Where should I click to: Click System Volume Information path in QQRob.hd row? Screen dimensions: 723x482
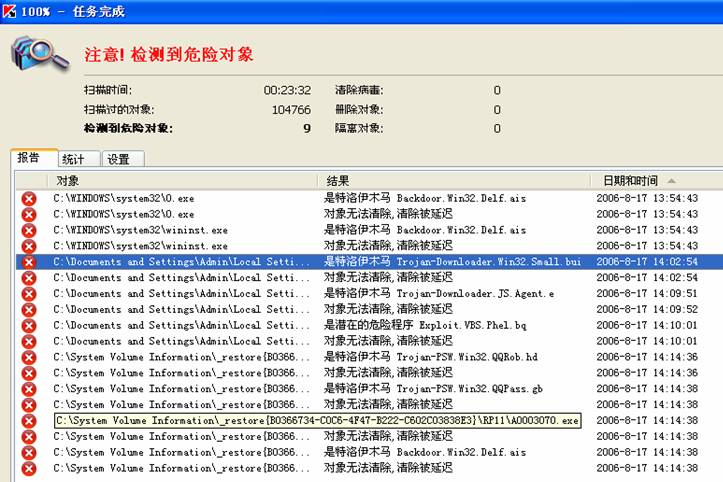182,357
